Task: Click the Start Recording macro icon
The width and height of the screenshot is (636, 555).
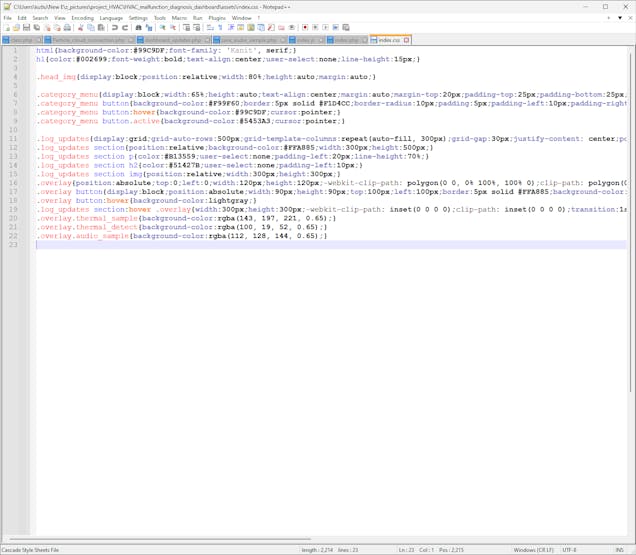Action: pyautogui.click(x=305, y=28)
